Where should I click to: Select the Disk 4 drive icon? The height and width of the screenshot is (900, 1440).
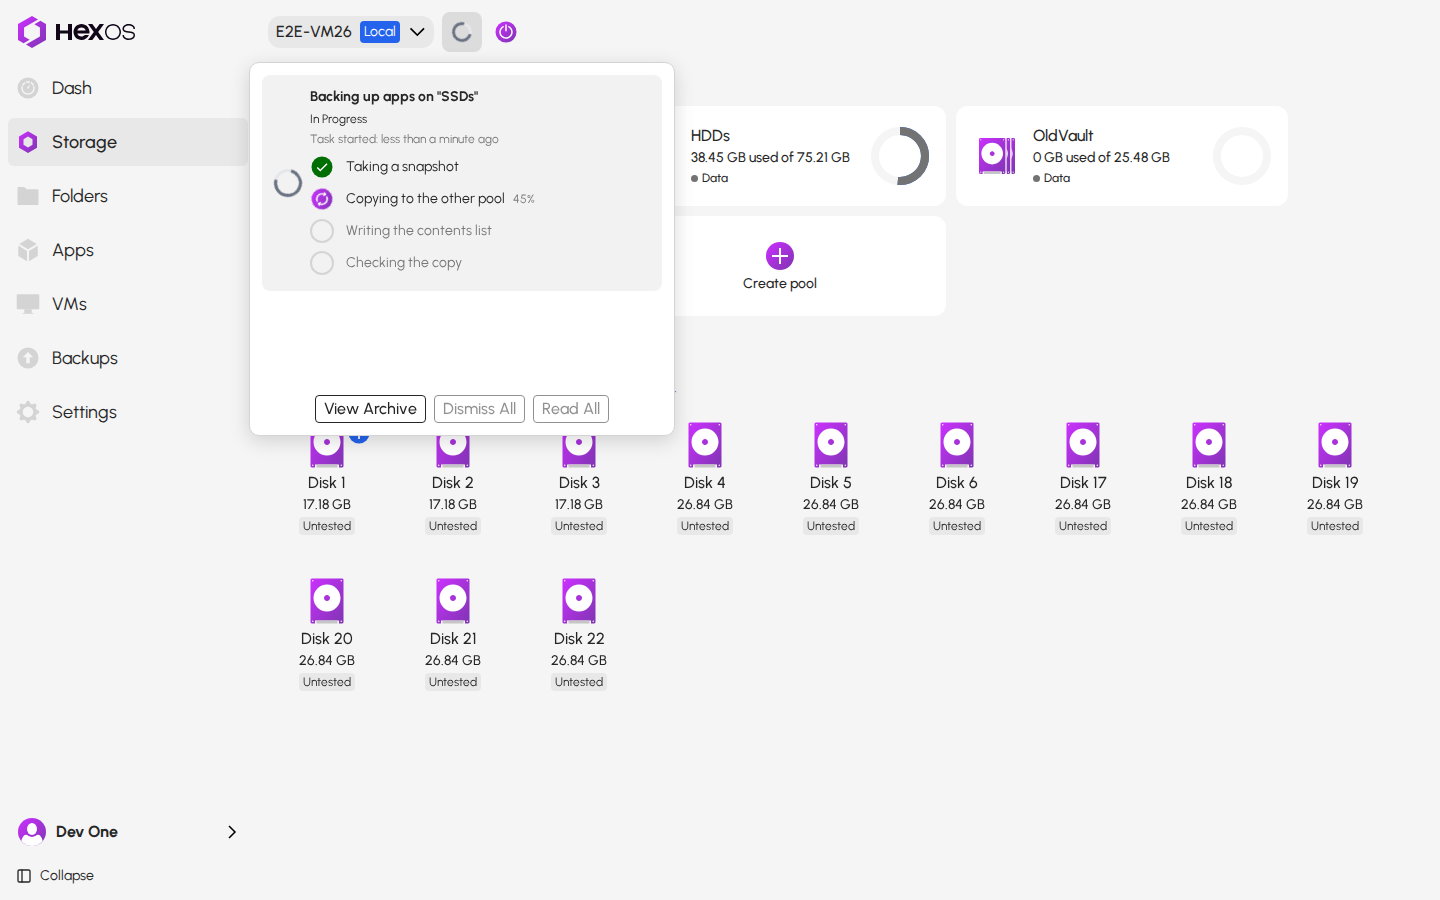click(705, 444)
